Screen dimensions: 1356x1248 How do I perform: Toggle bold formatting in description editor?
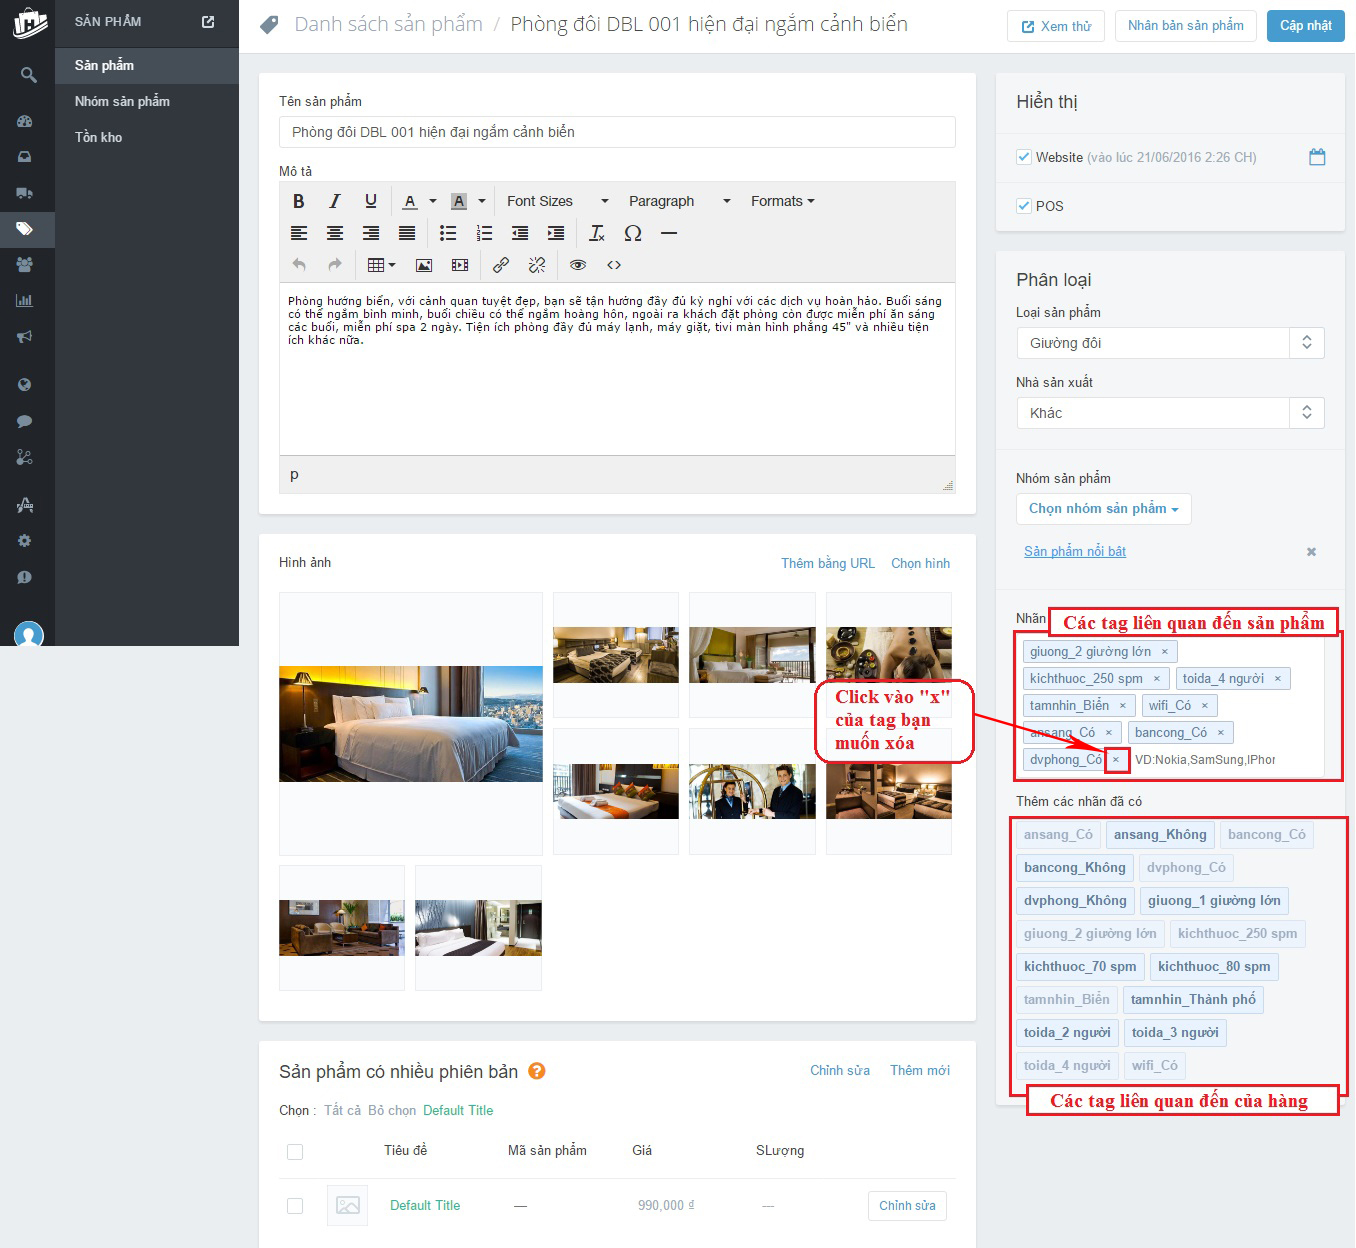click(298, 201)
